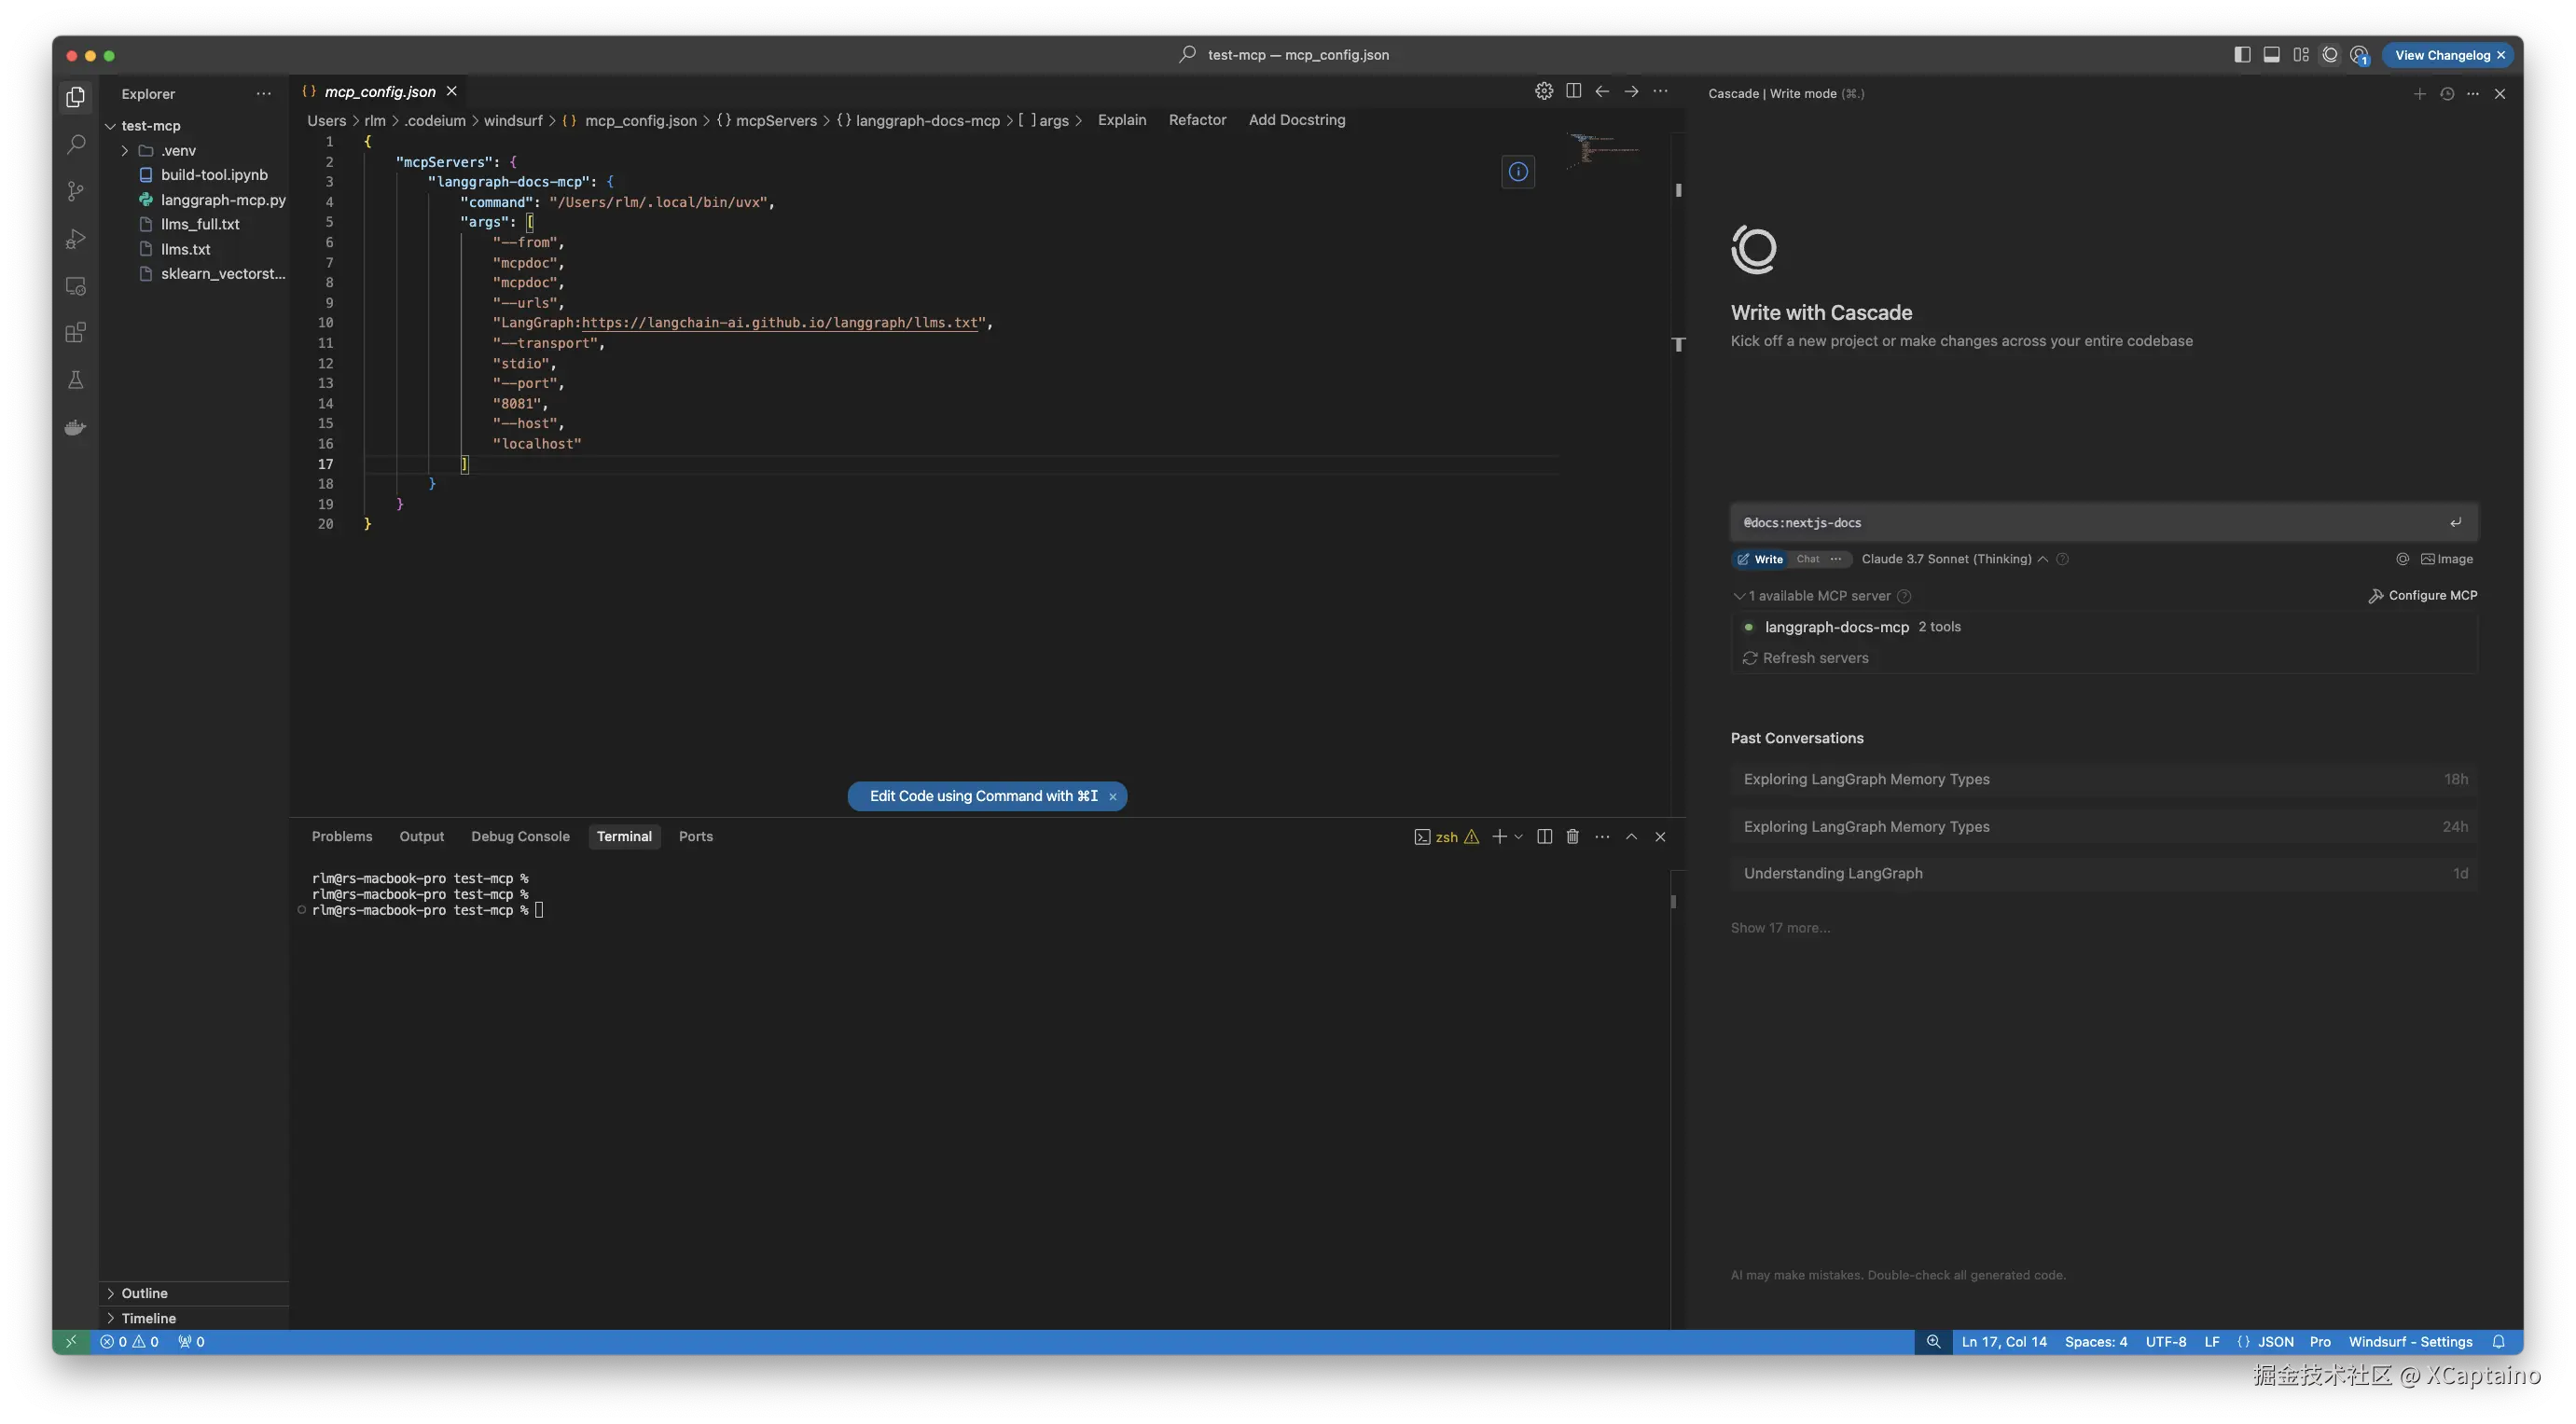Open Cascade conversation history clock icon
Viewport: 2576px width, 1424px height.
[2447, 94]
